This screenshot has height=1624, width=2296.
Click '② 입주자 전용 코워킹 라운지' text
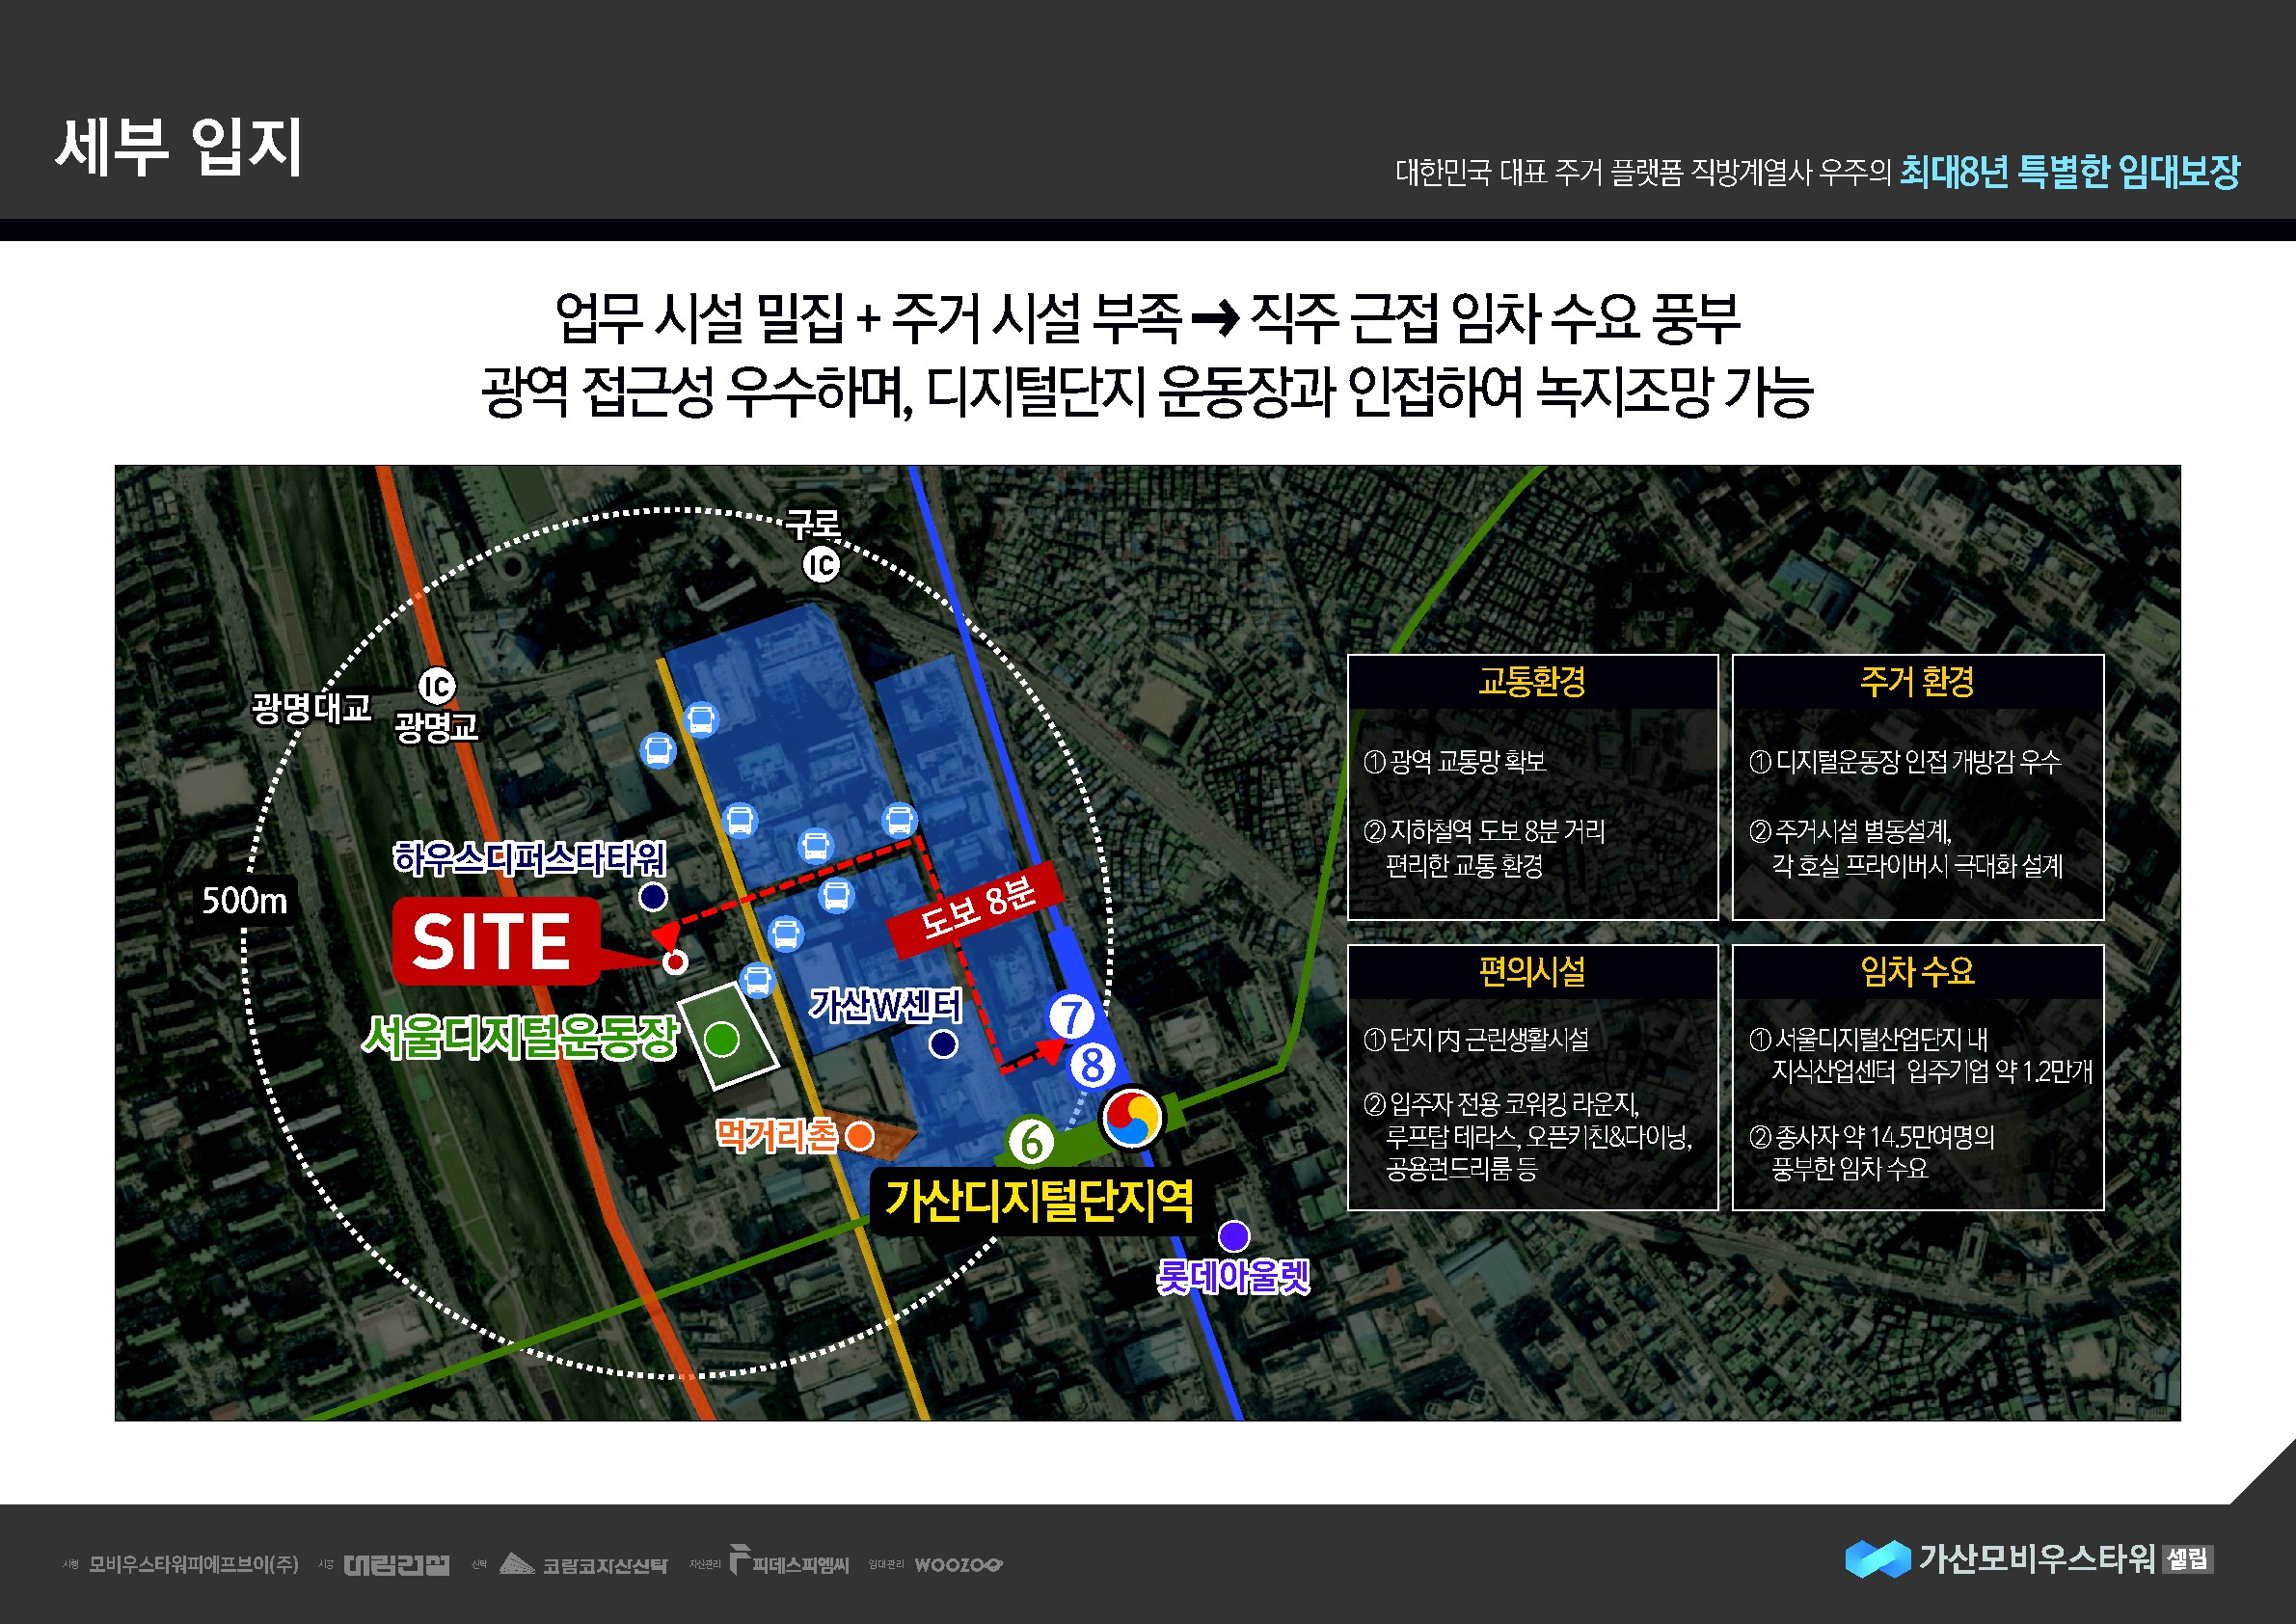pos(1502,1104)
